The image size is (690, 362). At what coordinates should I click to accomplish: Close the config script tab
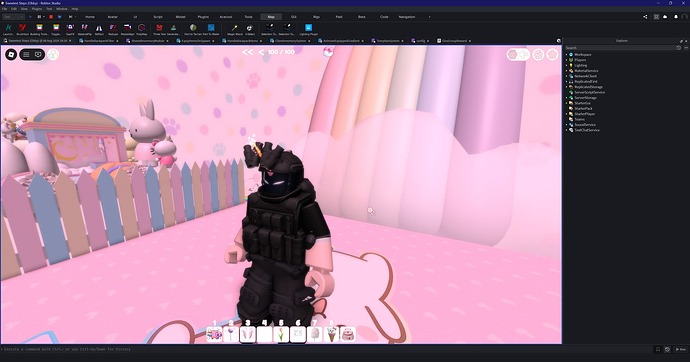coord(428,41)
